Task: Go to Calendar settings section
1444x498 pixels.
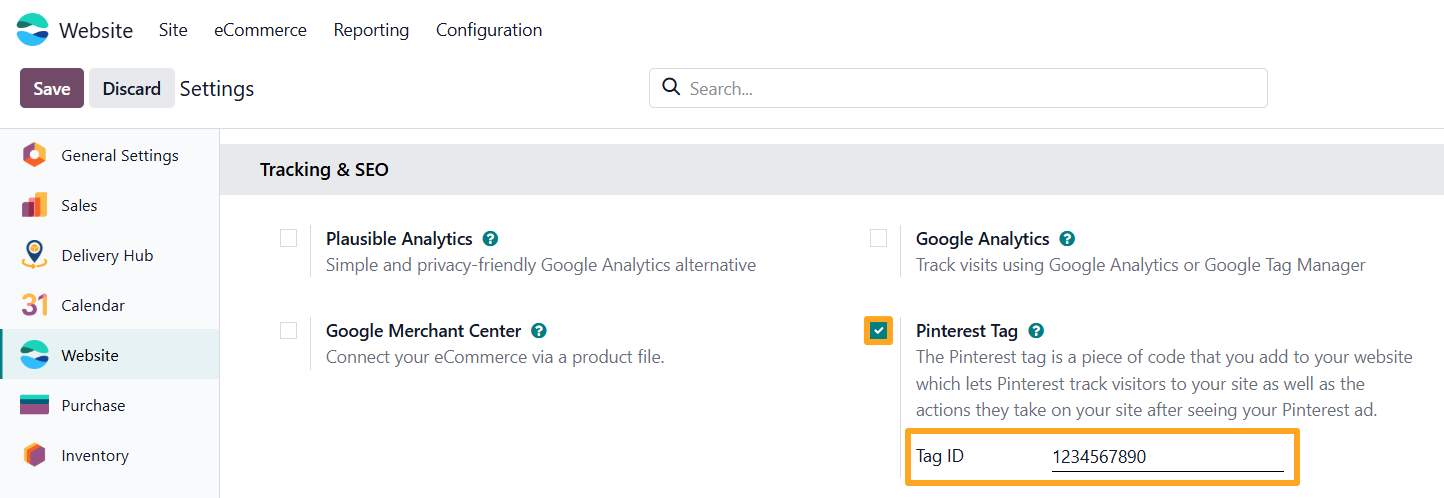Action: click(x=110, y=305)
